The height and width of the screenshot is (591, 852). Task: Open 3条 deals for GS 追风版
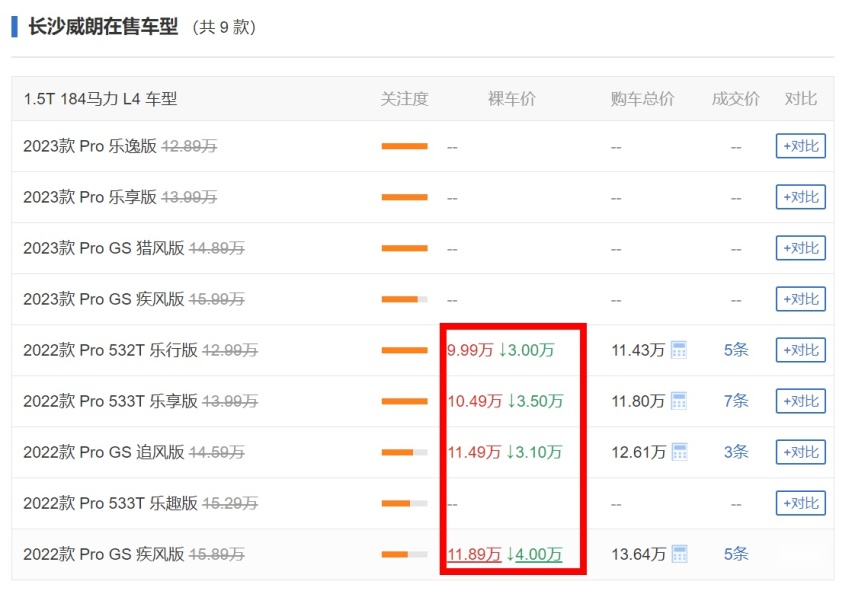736,452
